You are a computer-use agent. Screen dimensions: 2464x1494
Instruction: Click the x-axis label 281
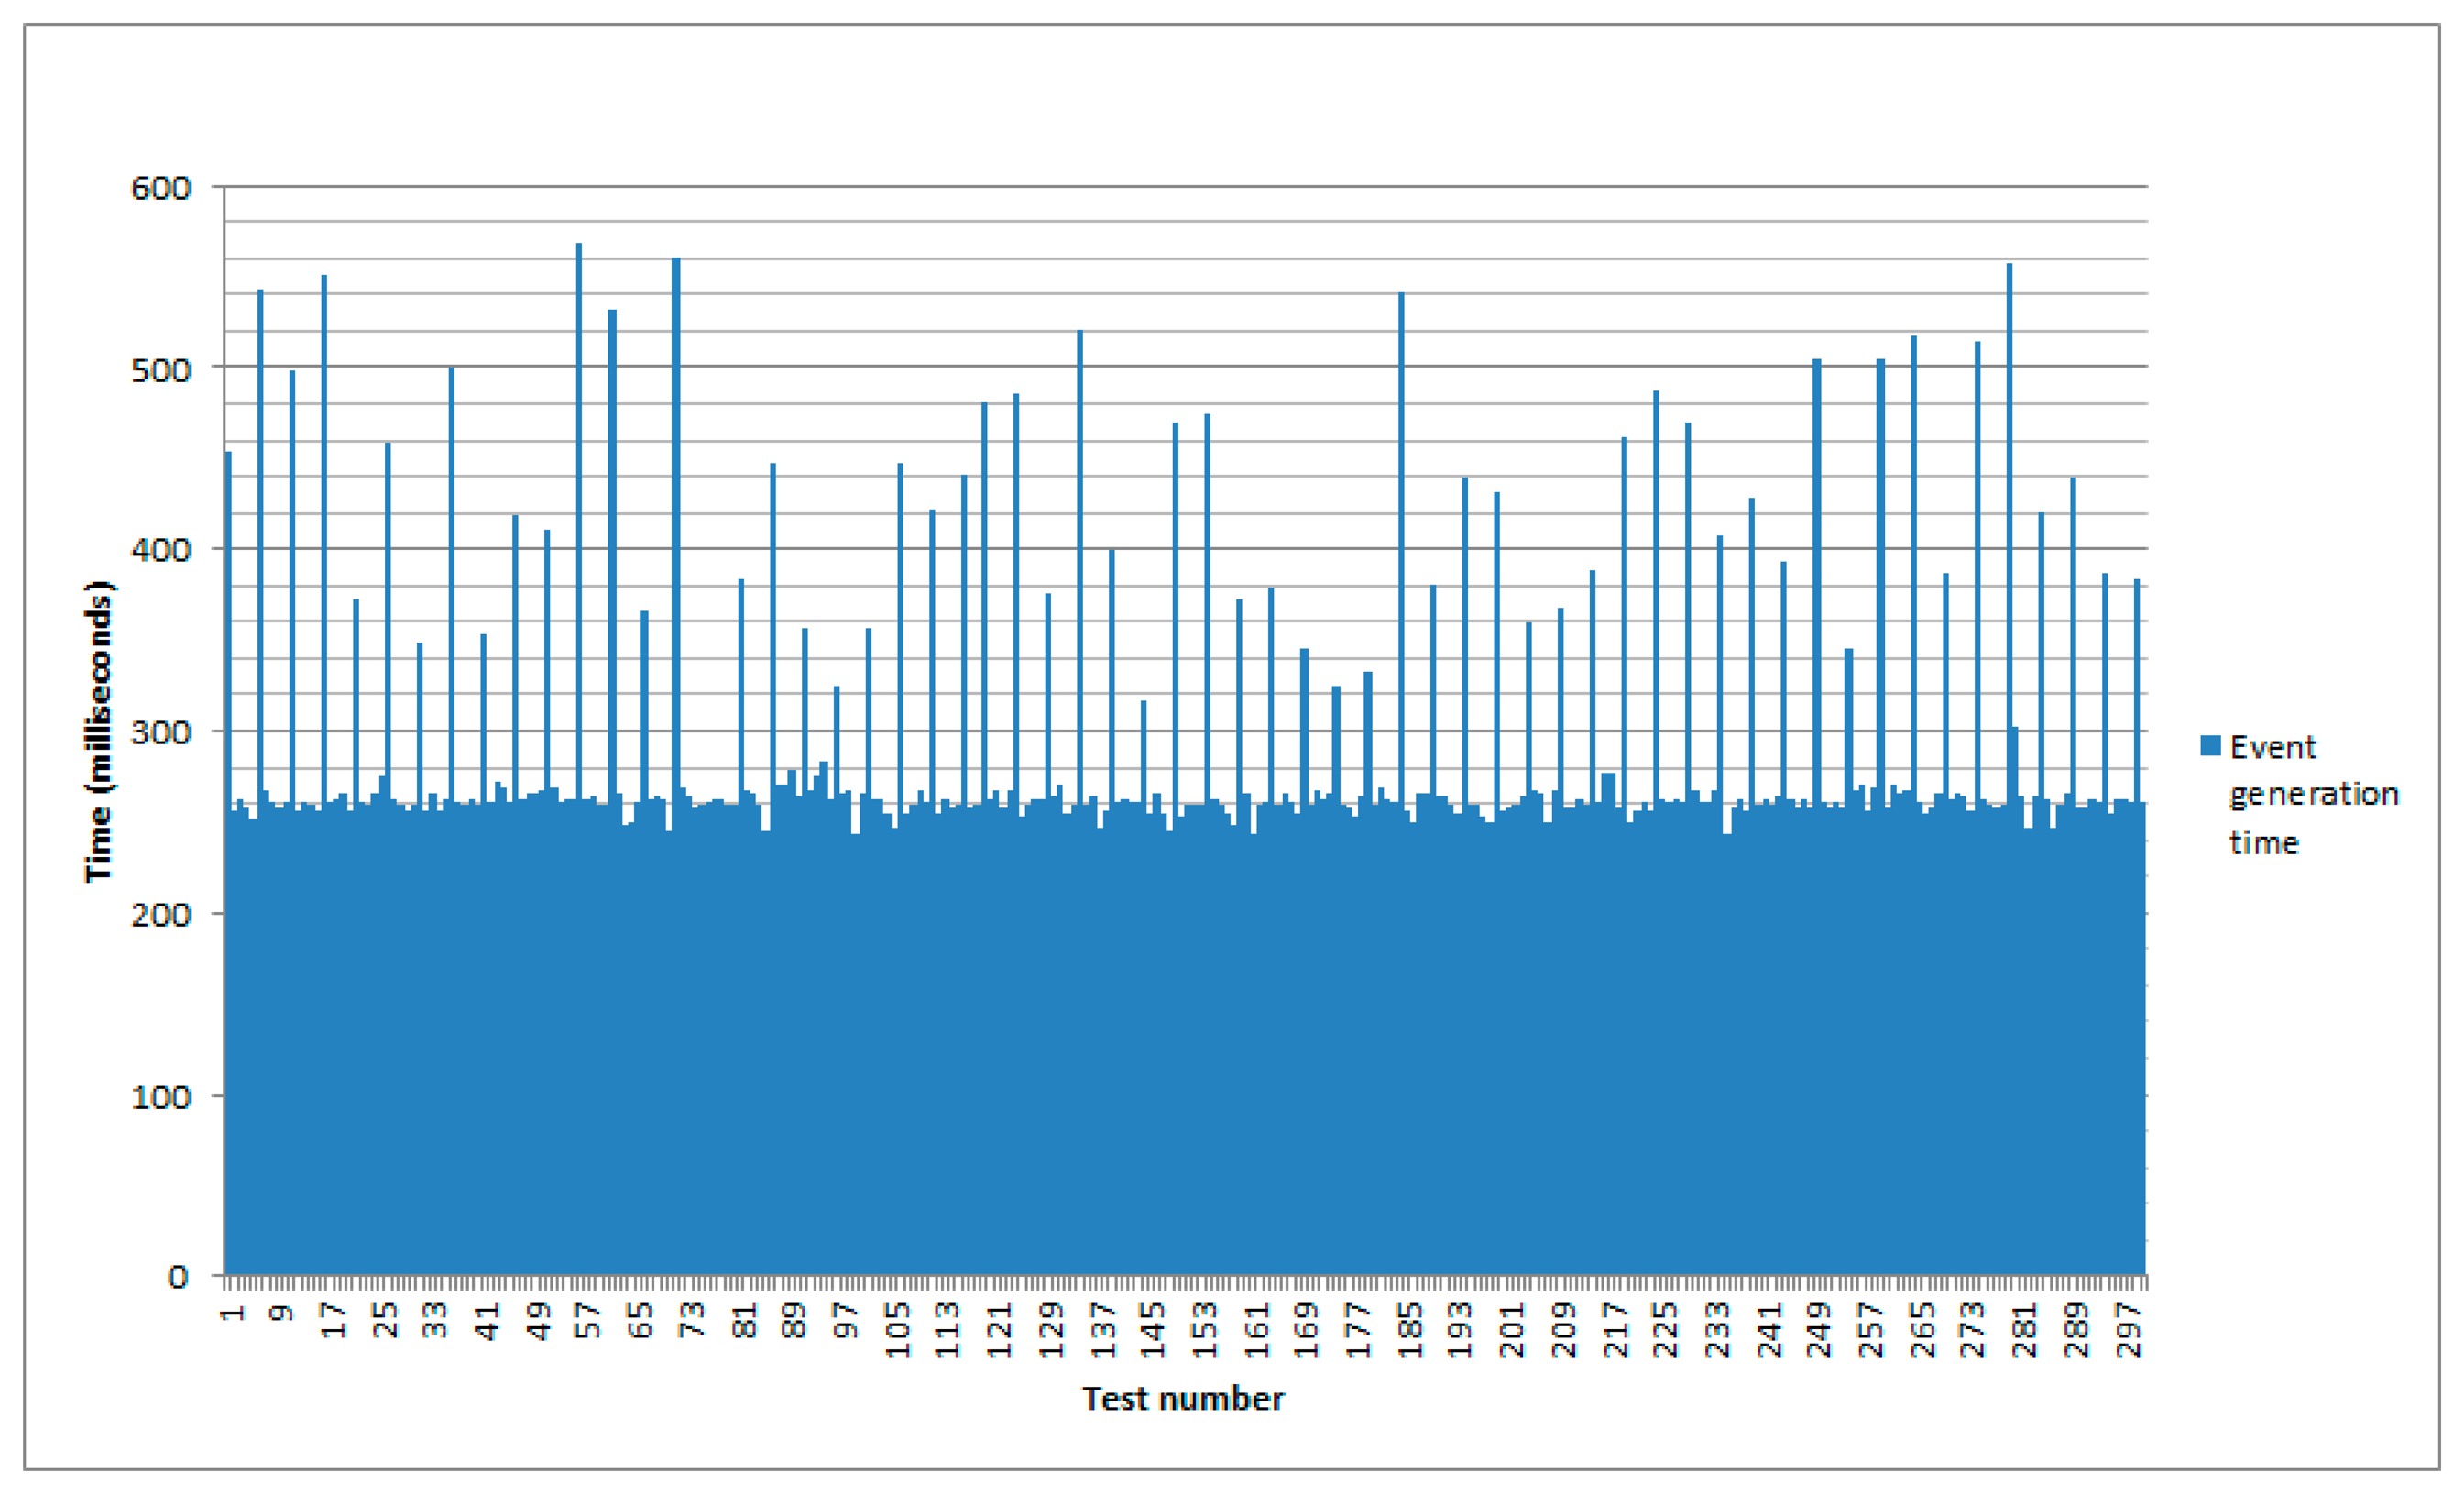point(2025,1330)
